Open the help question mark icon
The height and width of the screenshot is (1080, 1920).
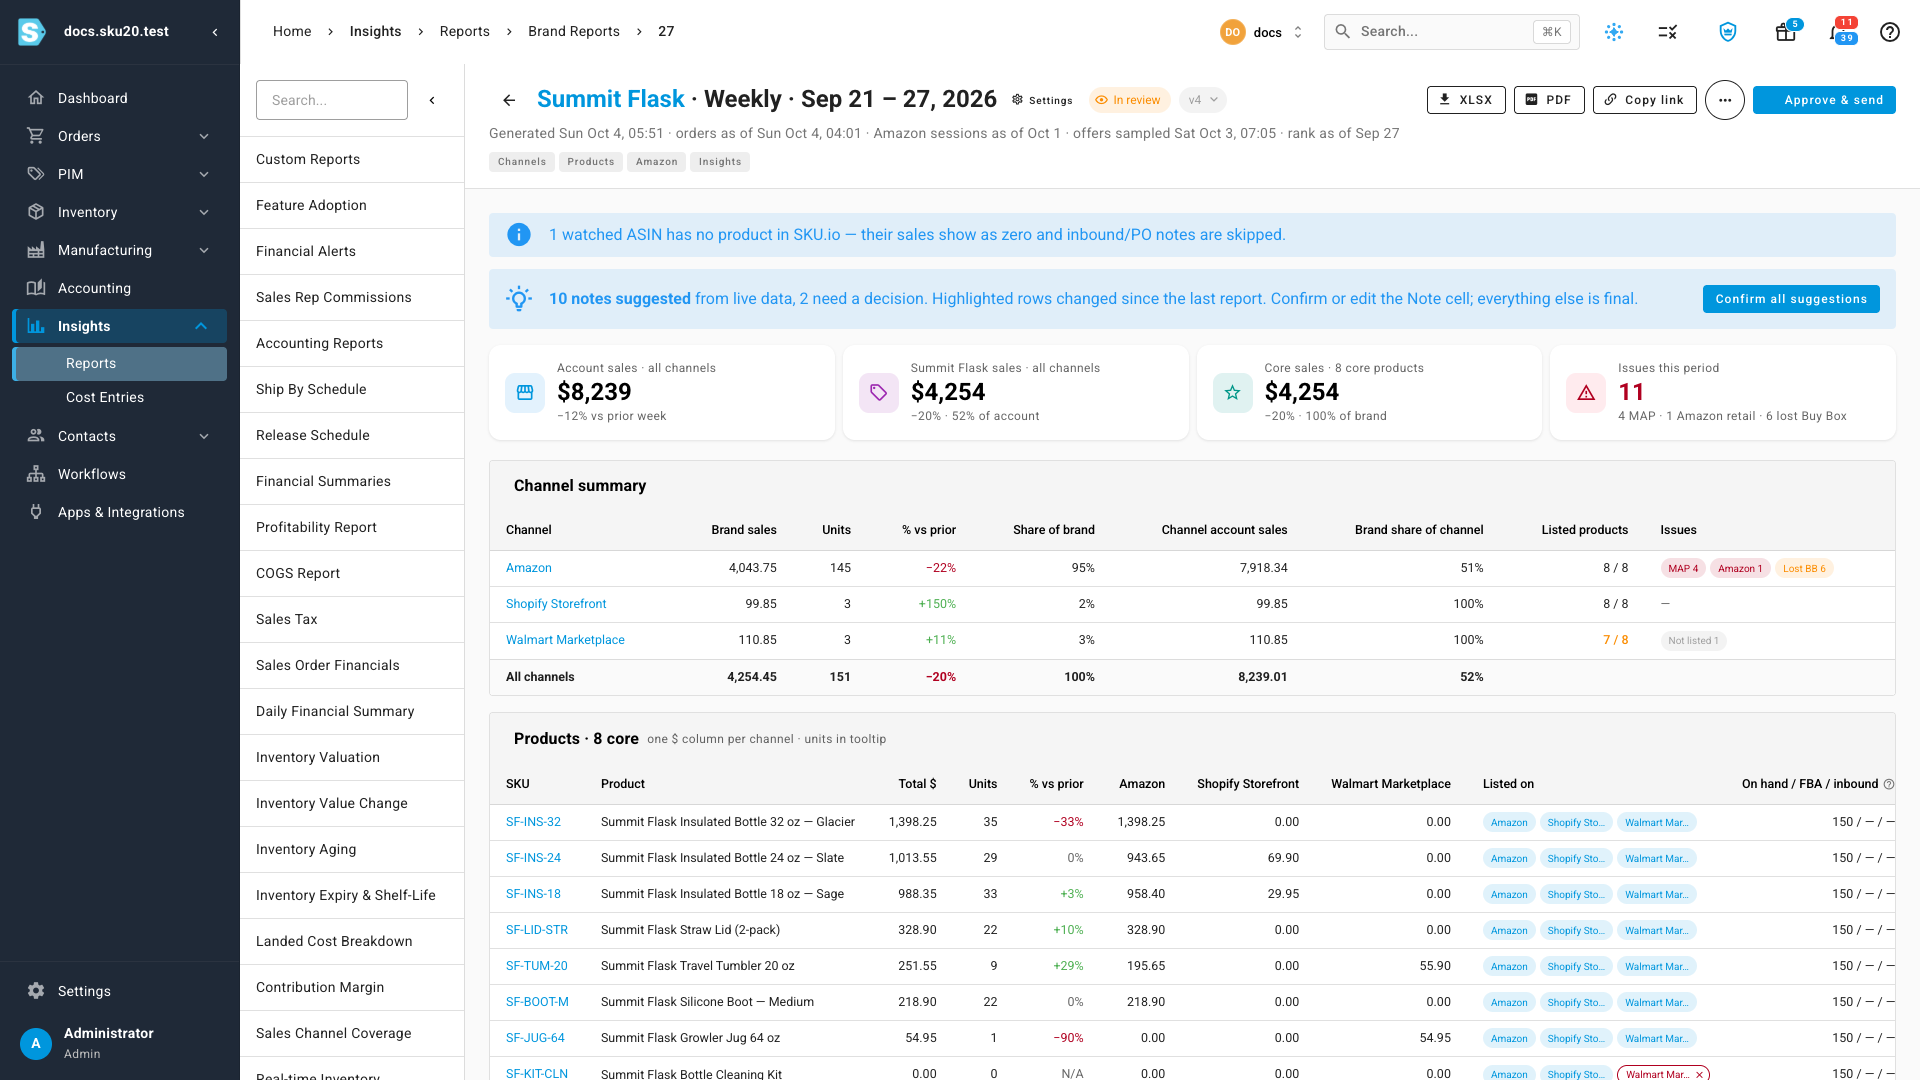click(1889, 32)
